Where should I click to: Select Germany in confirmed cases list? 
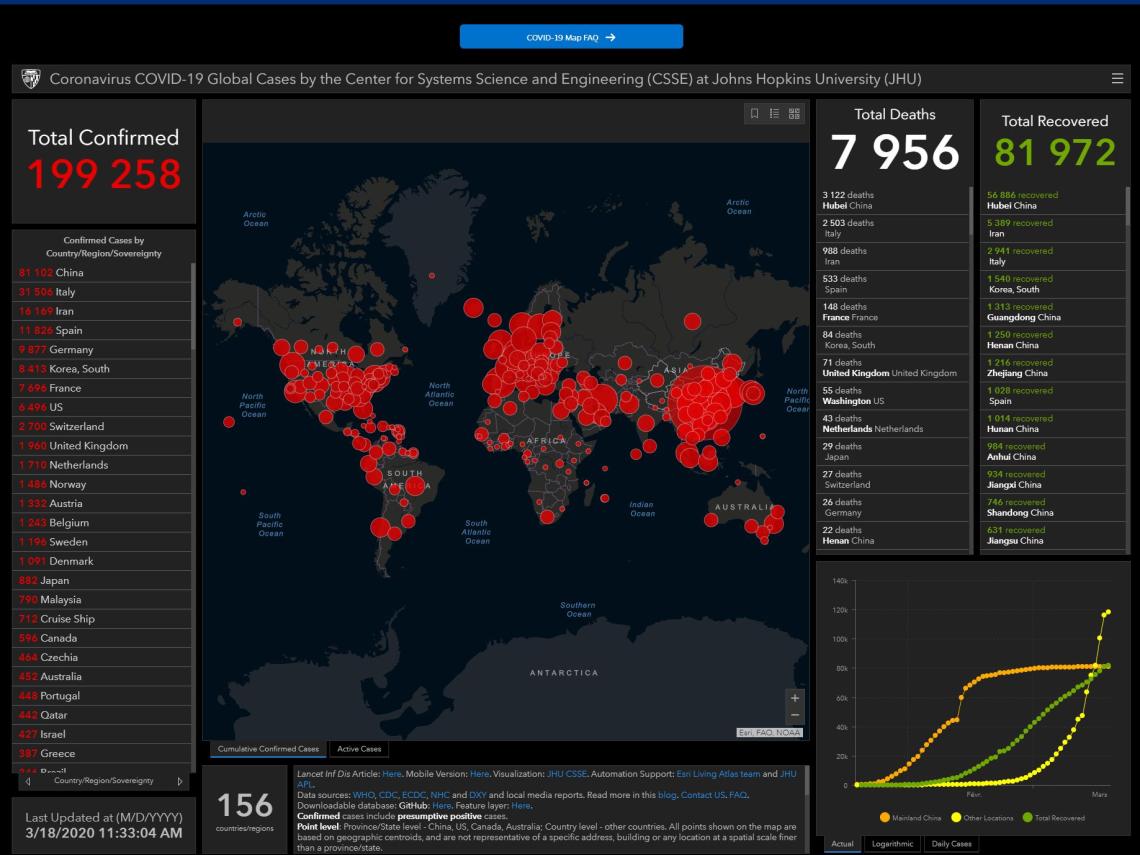(103, 350)
